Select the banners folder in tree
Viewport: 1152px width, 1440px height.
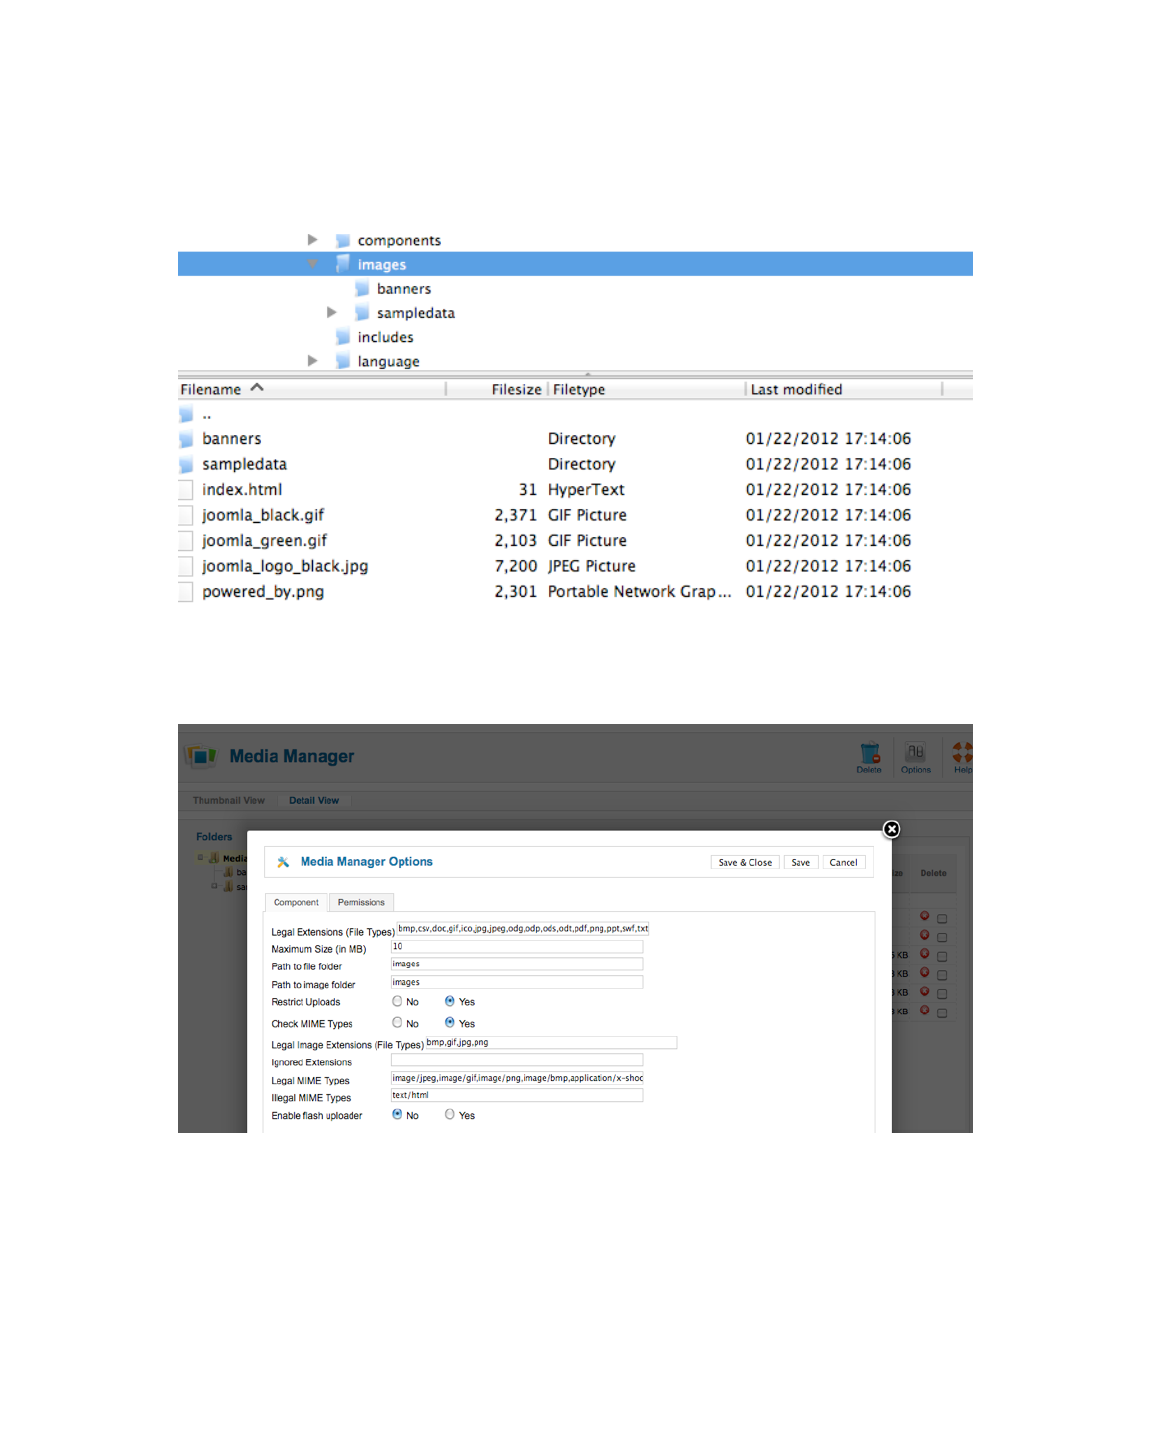(404, 288)
